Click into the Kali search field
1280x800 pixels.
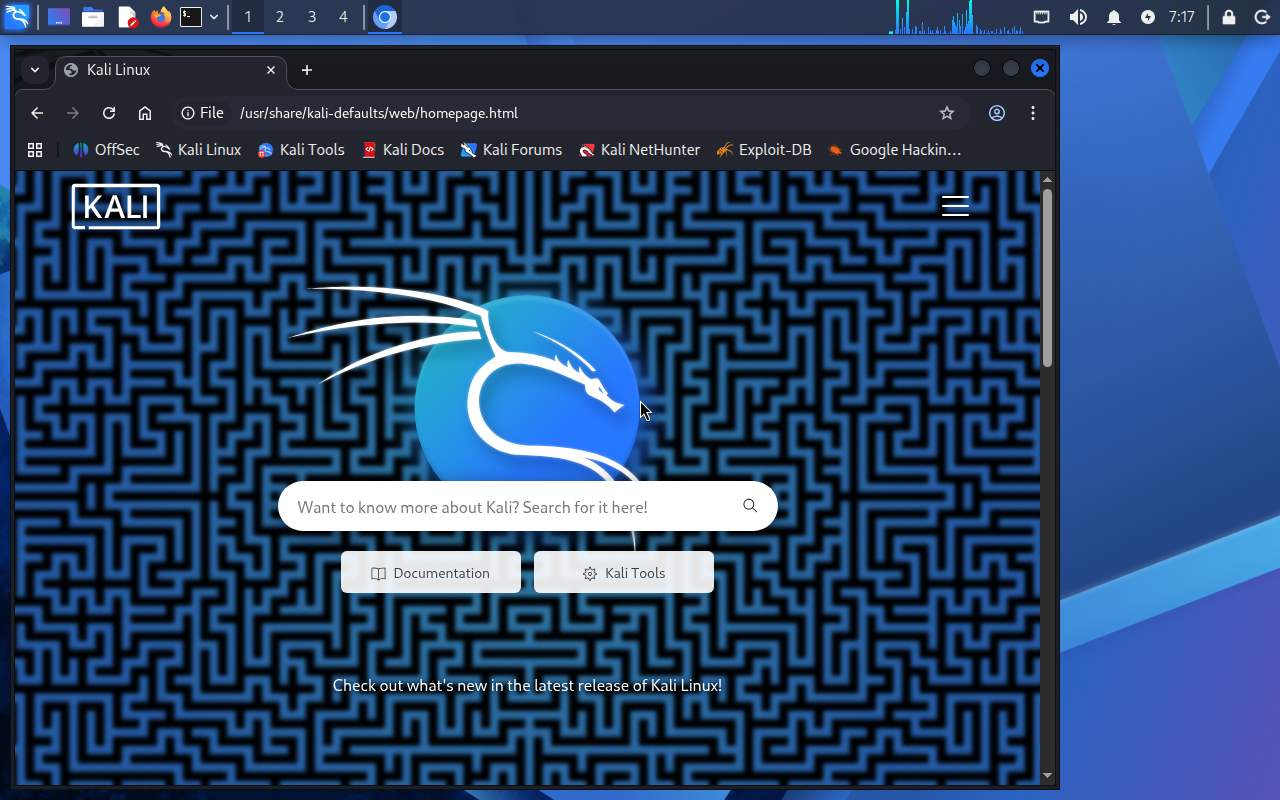pyautogui.click(x=510, y=507)
